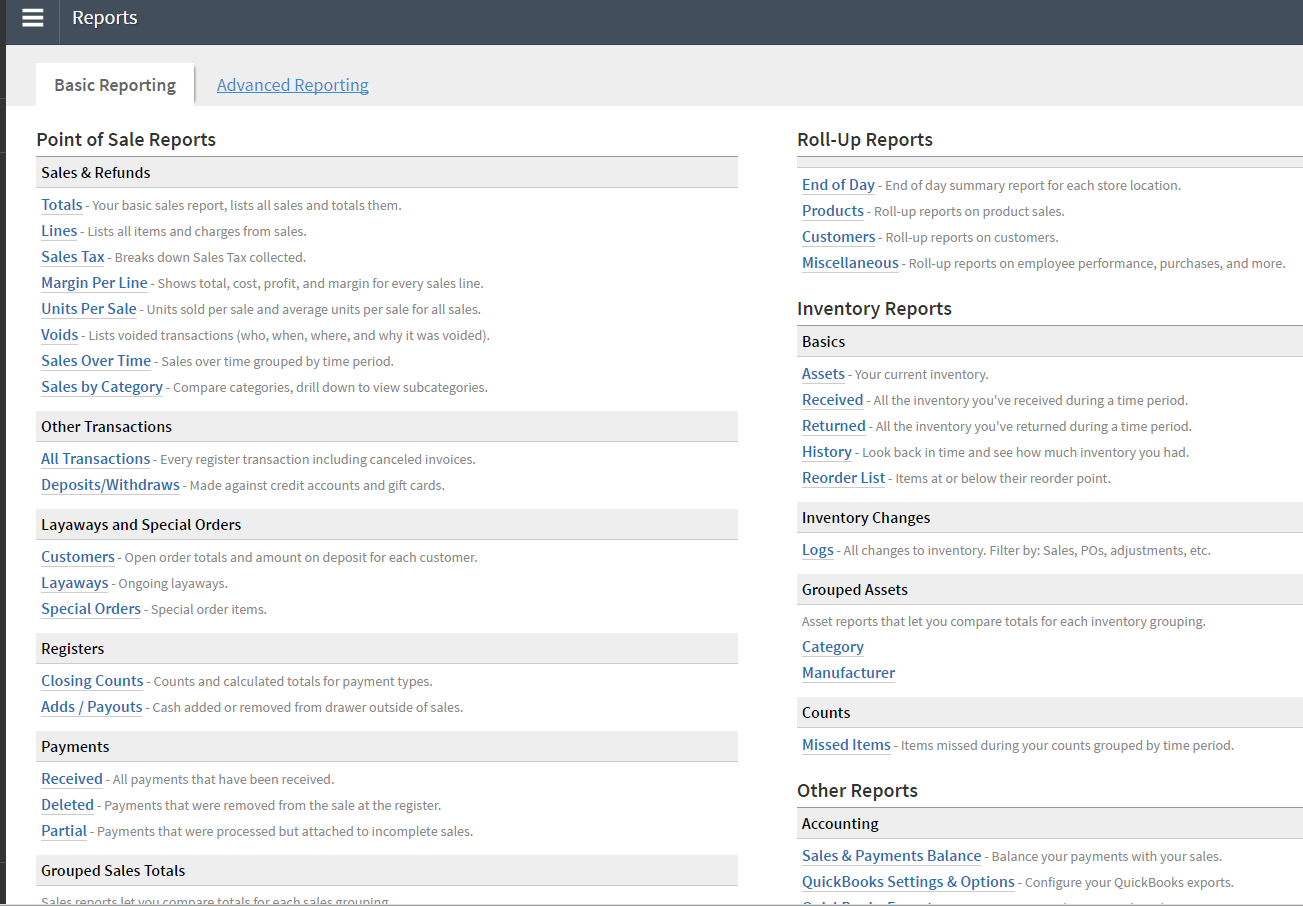This screenshot has height=906, width=1303.
Task: Click the Counts section header
Action: [x=1050, y=713]
